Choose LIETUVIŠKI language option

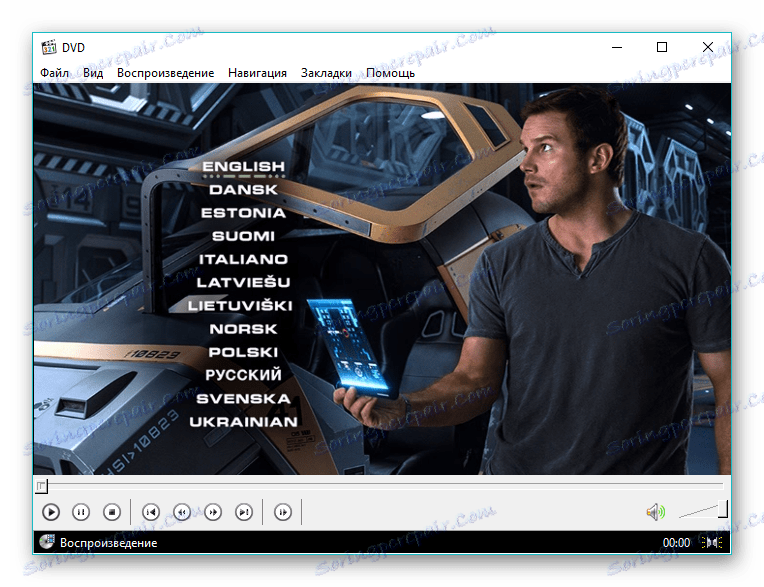[240, 305]
